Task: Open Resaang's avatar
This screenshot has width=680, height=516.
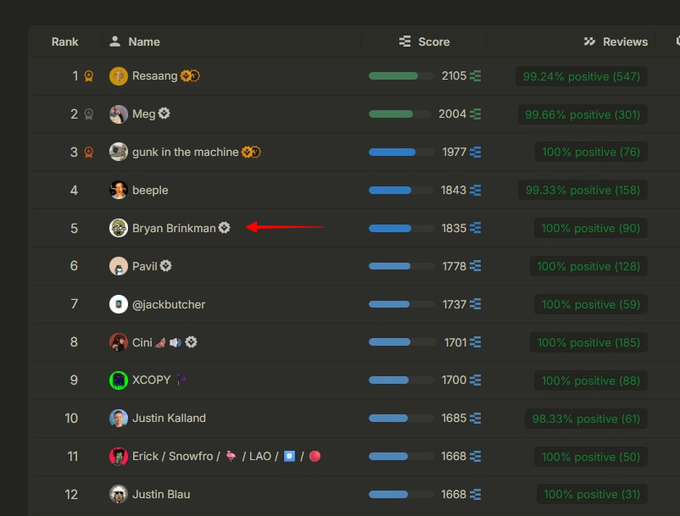Action: [x=118, y=76]
